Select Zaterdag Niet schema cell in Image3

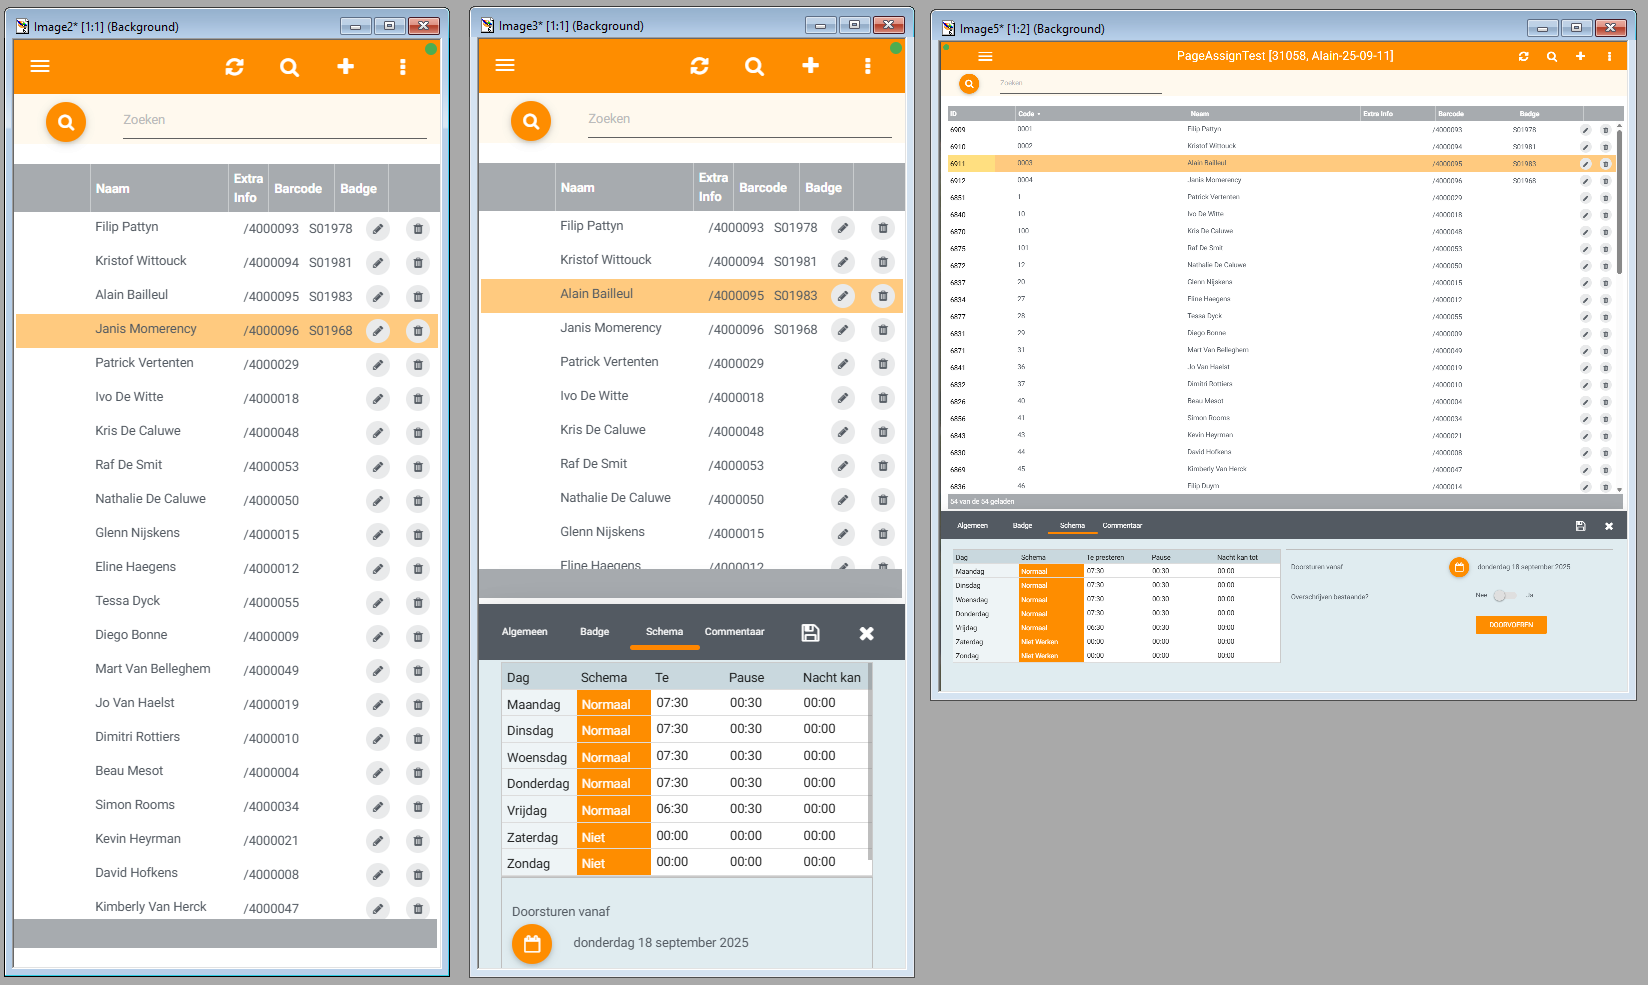(613, 837)
